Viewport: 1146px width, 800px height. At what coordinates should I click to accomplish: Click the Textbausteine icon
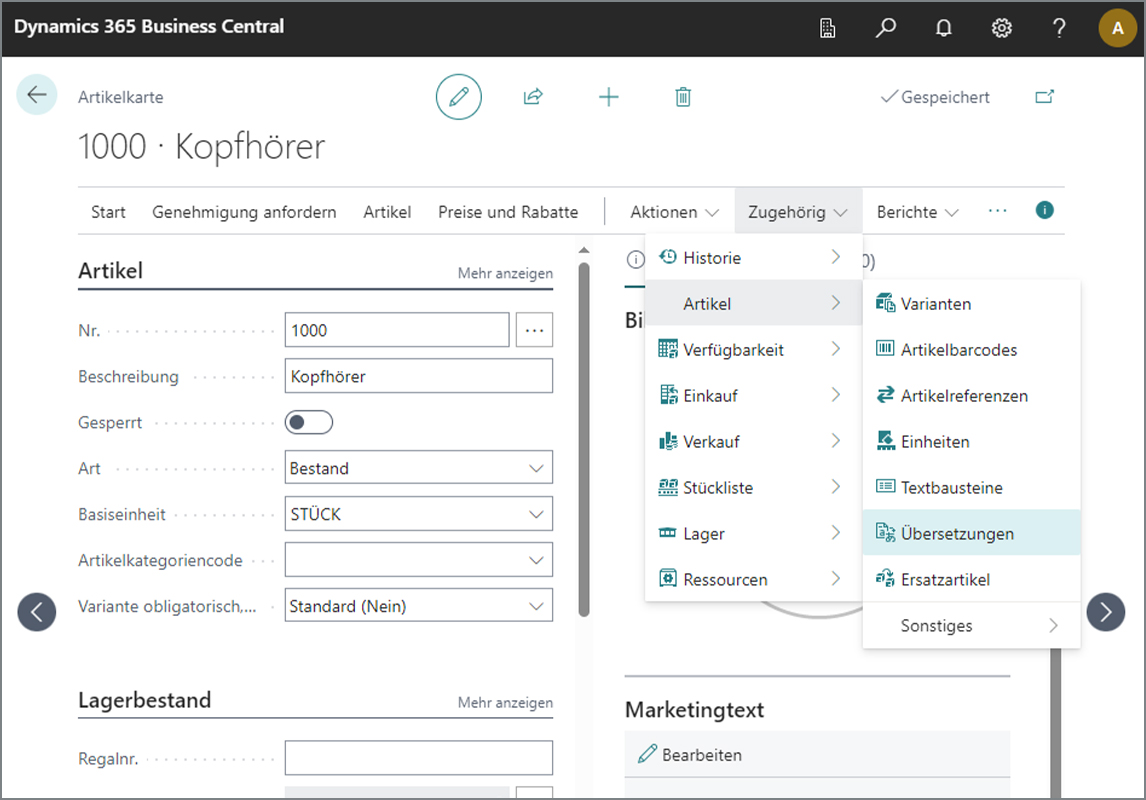pos(885,487)
